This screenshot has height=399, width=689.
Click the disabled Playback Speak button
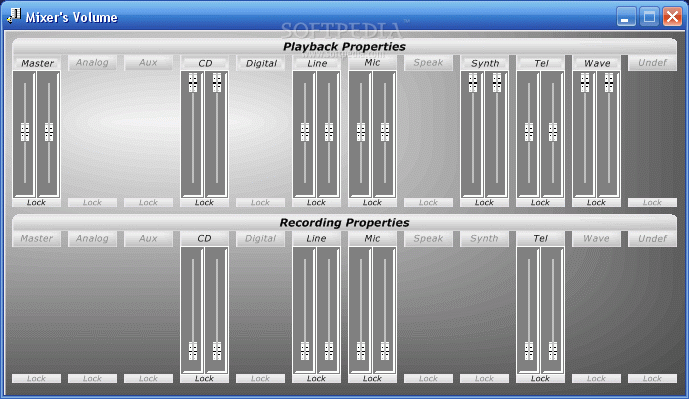[428, 63]
